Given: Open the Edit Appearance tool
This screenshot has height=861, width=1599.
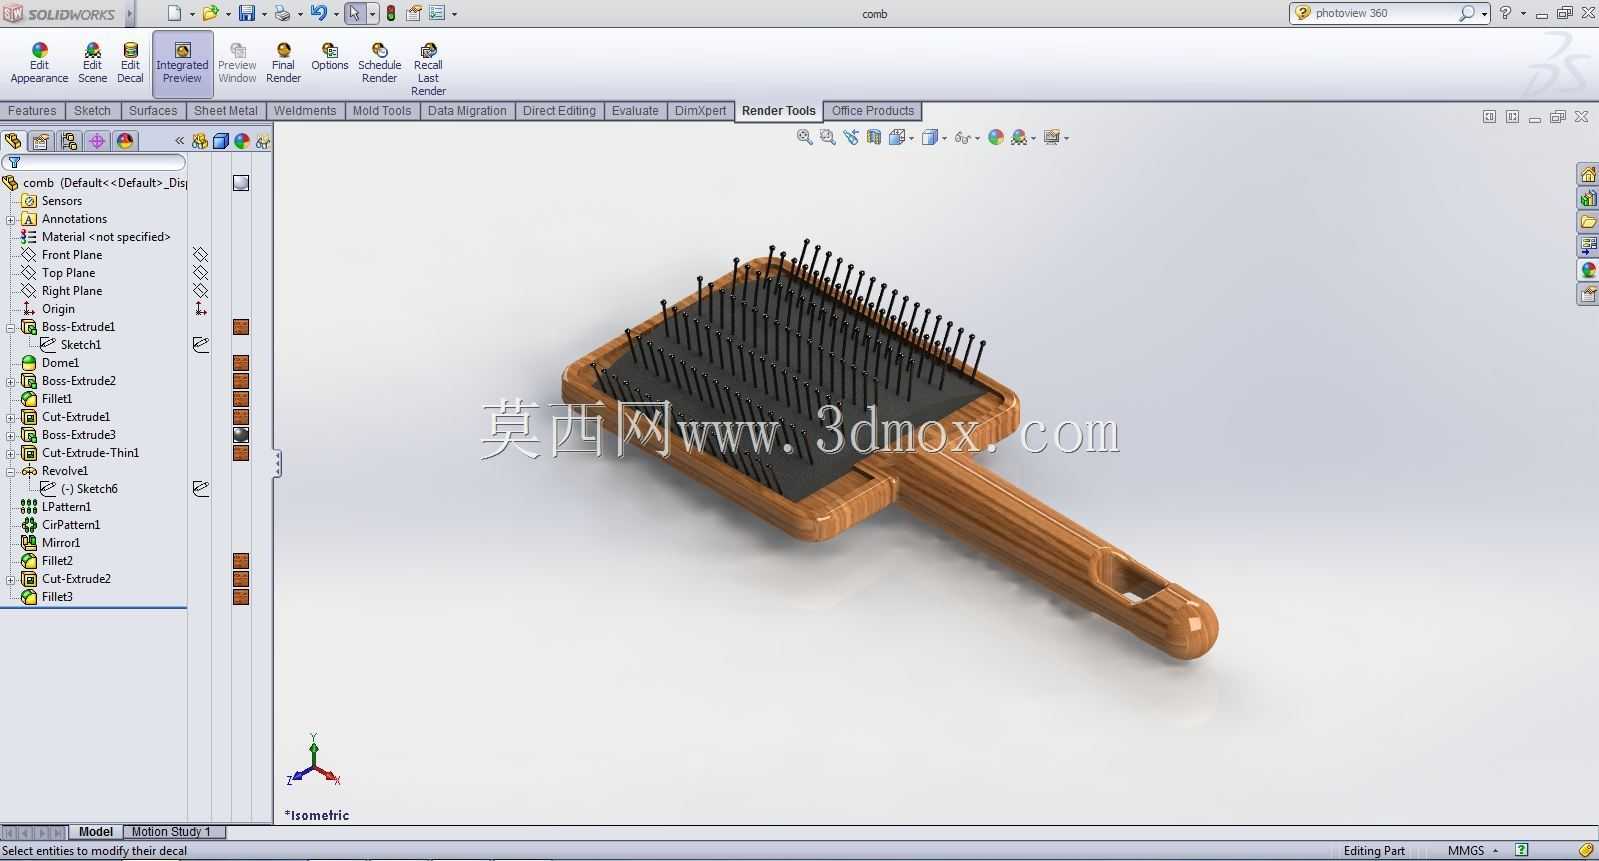Looking at the screenshot, I should 39,63.
